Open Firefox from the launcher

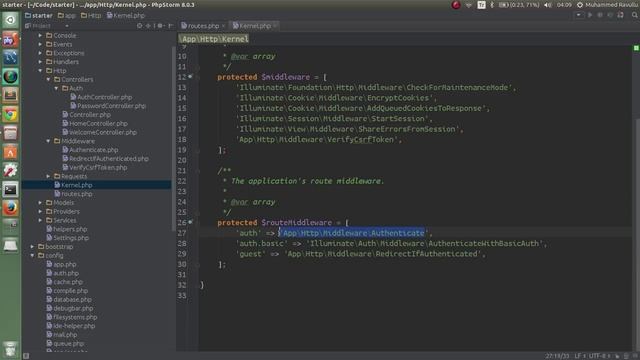coord(10,209)
